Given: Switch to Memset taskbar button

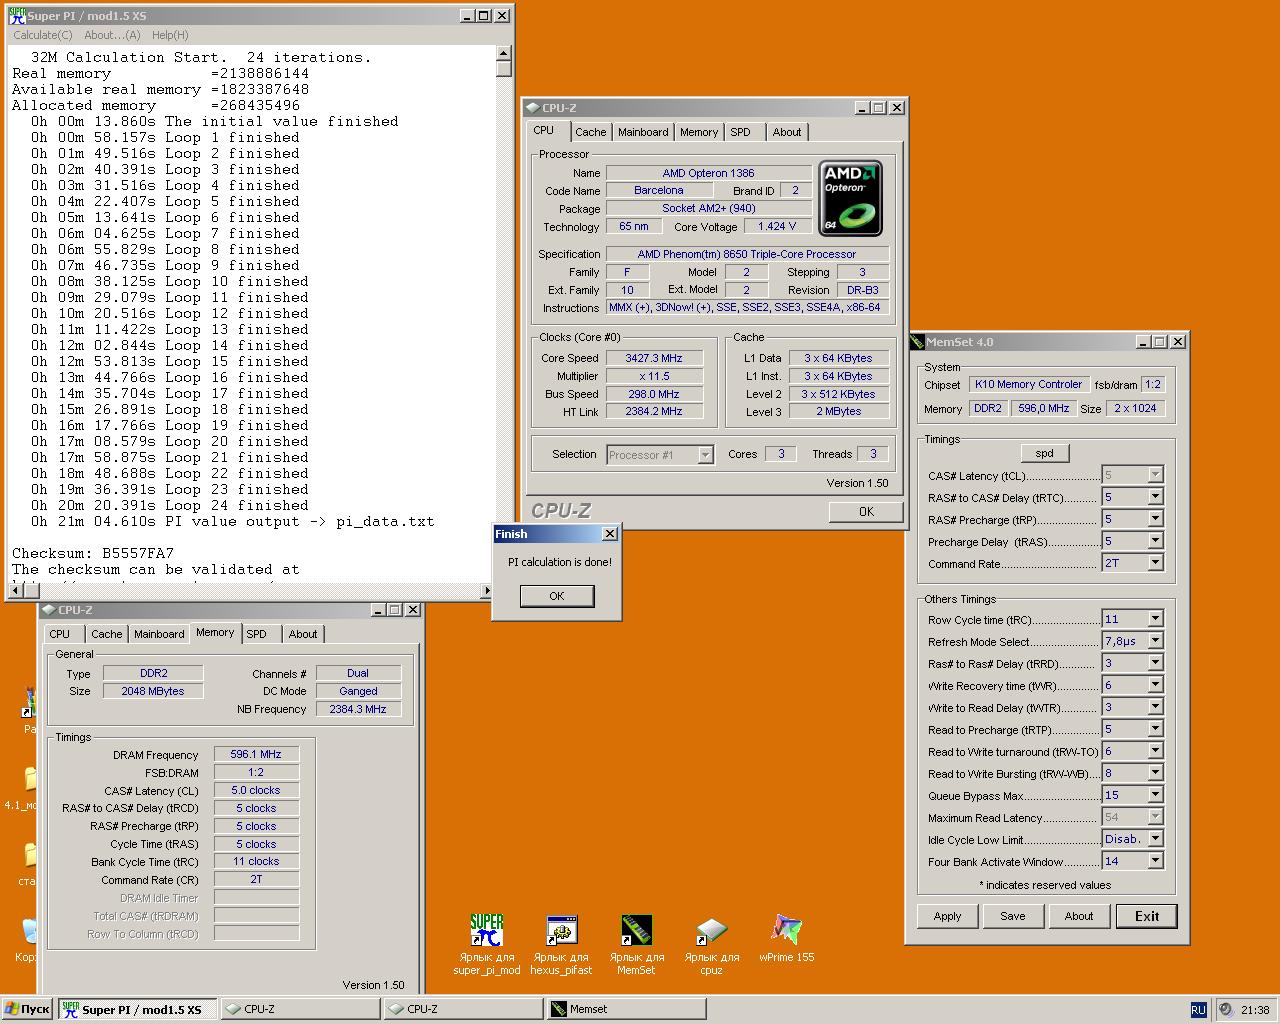Looking at the screenshot, I should pyautogui.click(x=626, y=1010).
